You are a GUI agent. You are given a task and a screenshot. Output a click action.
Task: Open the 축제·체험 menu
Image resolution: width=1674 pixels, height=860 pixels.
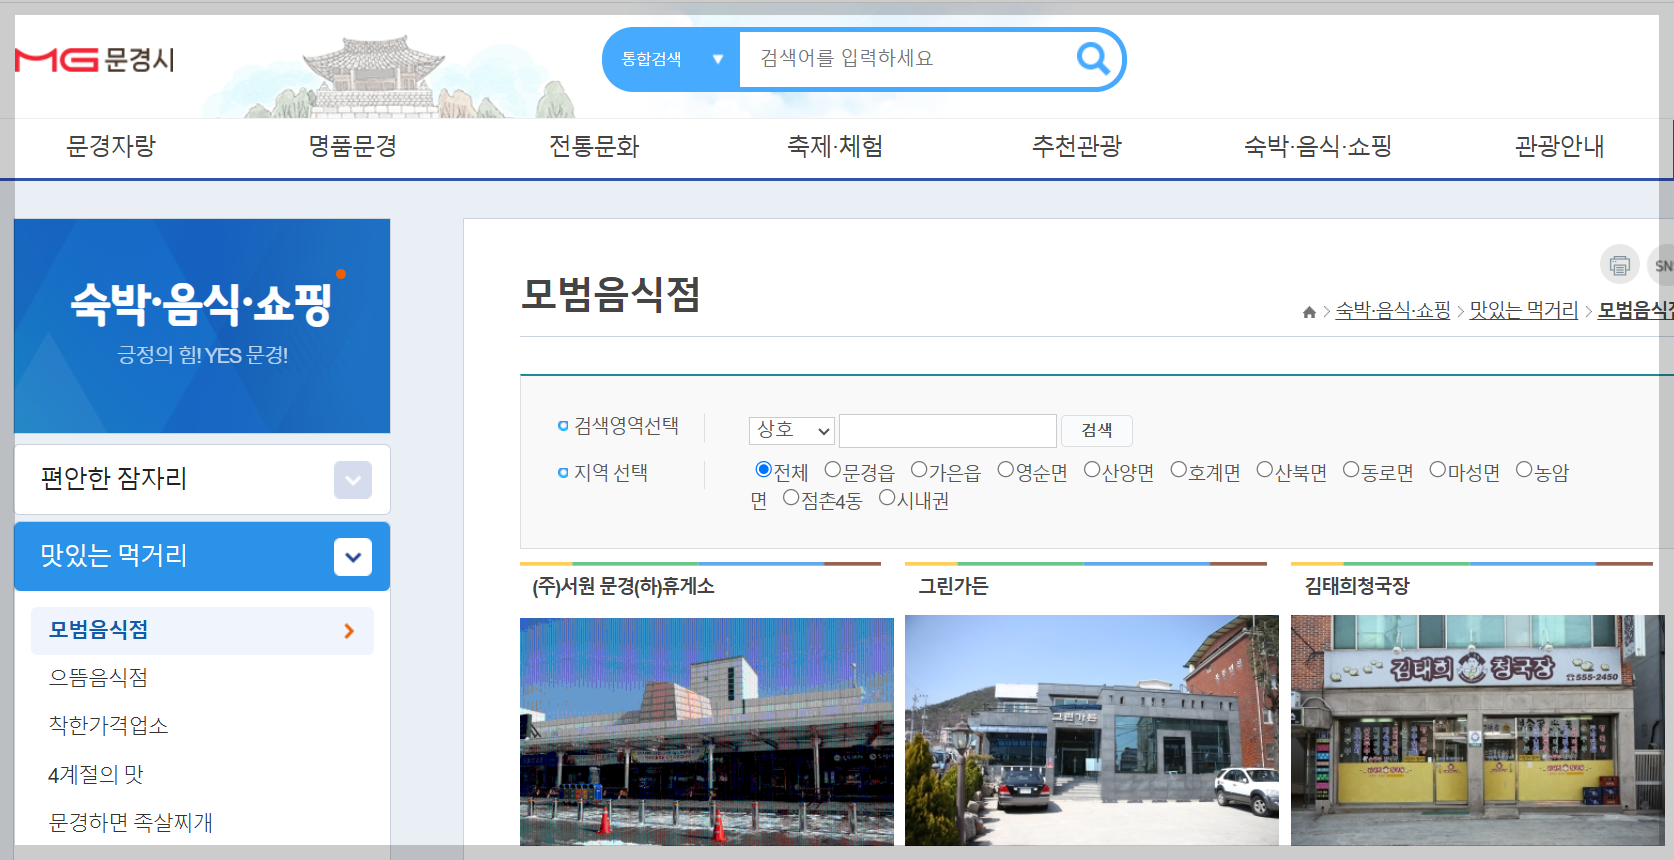pyautogui.click(x=835, y=146)
